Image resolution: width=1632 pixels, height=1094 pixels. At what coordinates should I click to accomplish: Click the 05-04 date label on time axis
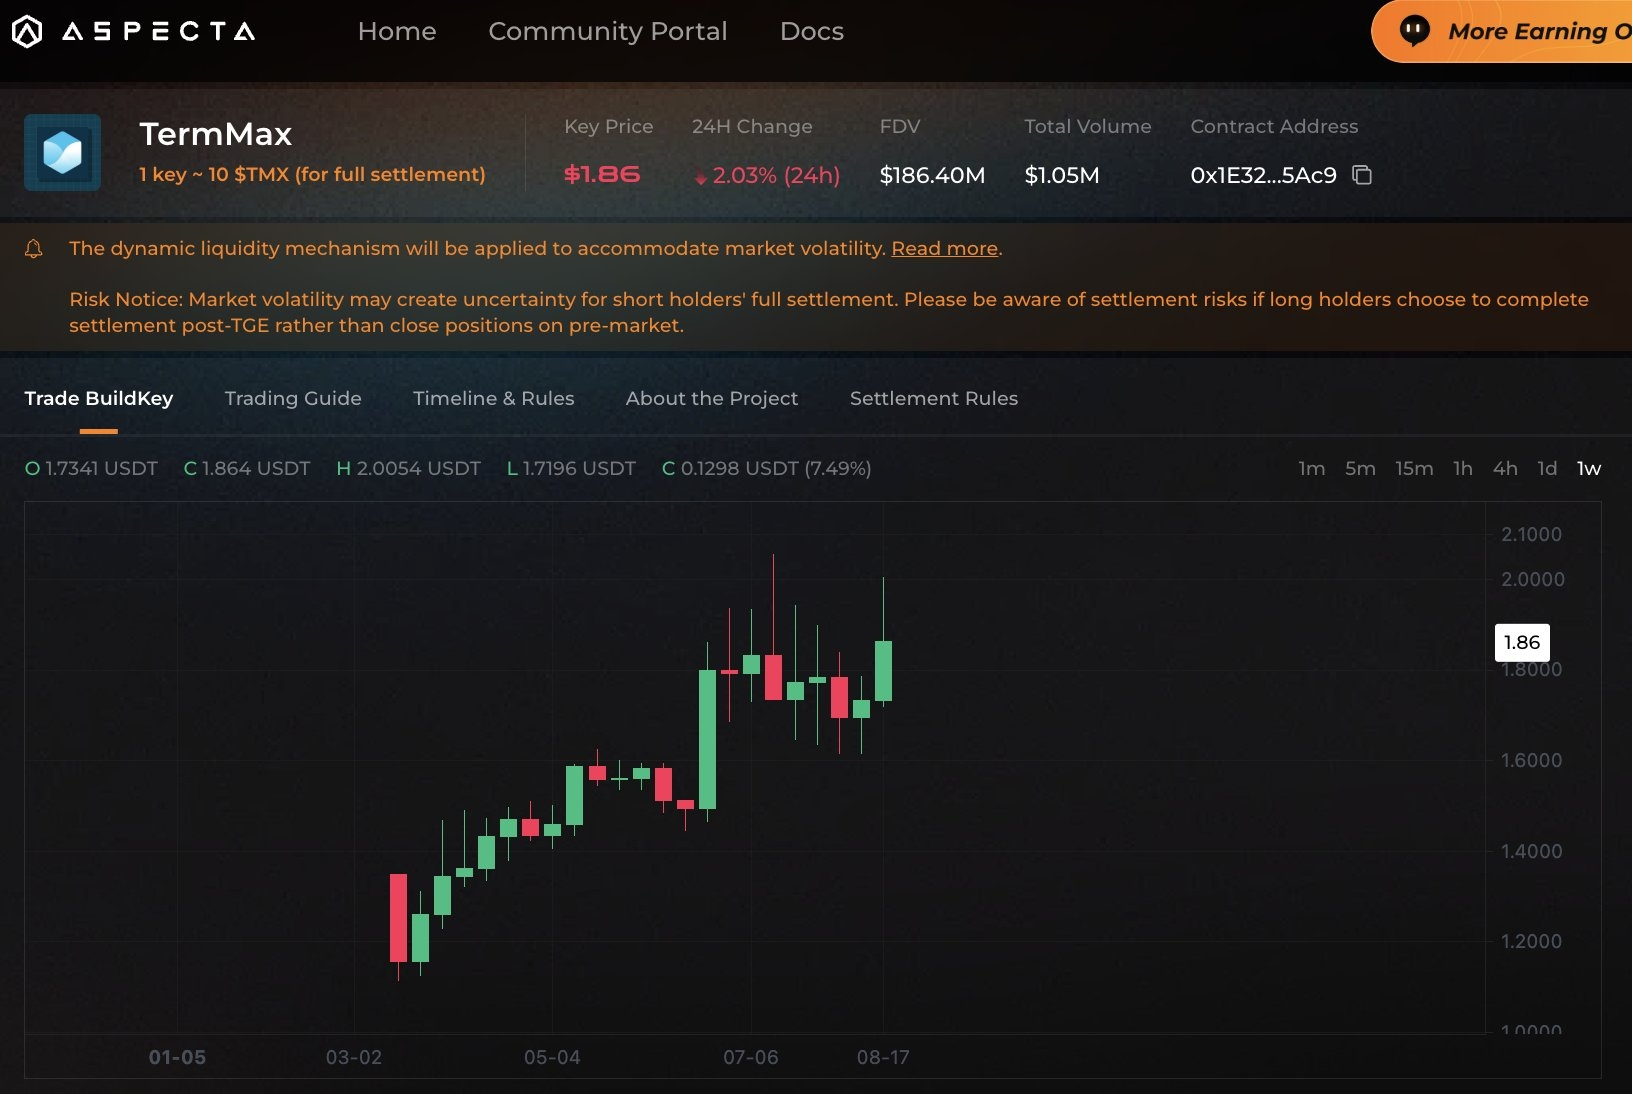point(552,1057)
